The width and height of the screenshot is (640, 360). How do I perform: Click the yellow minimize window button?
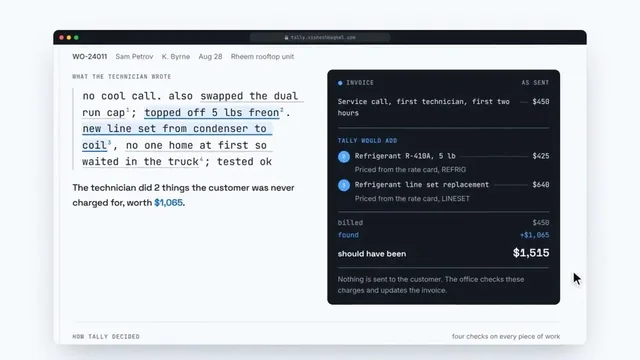pos(69,38)
